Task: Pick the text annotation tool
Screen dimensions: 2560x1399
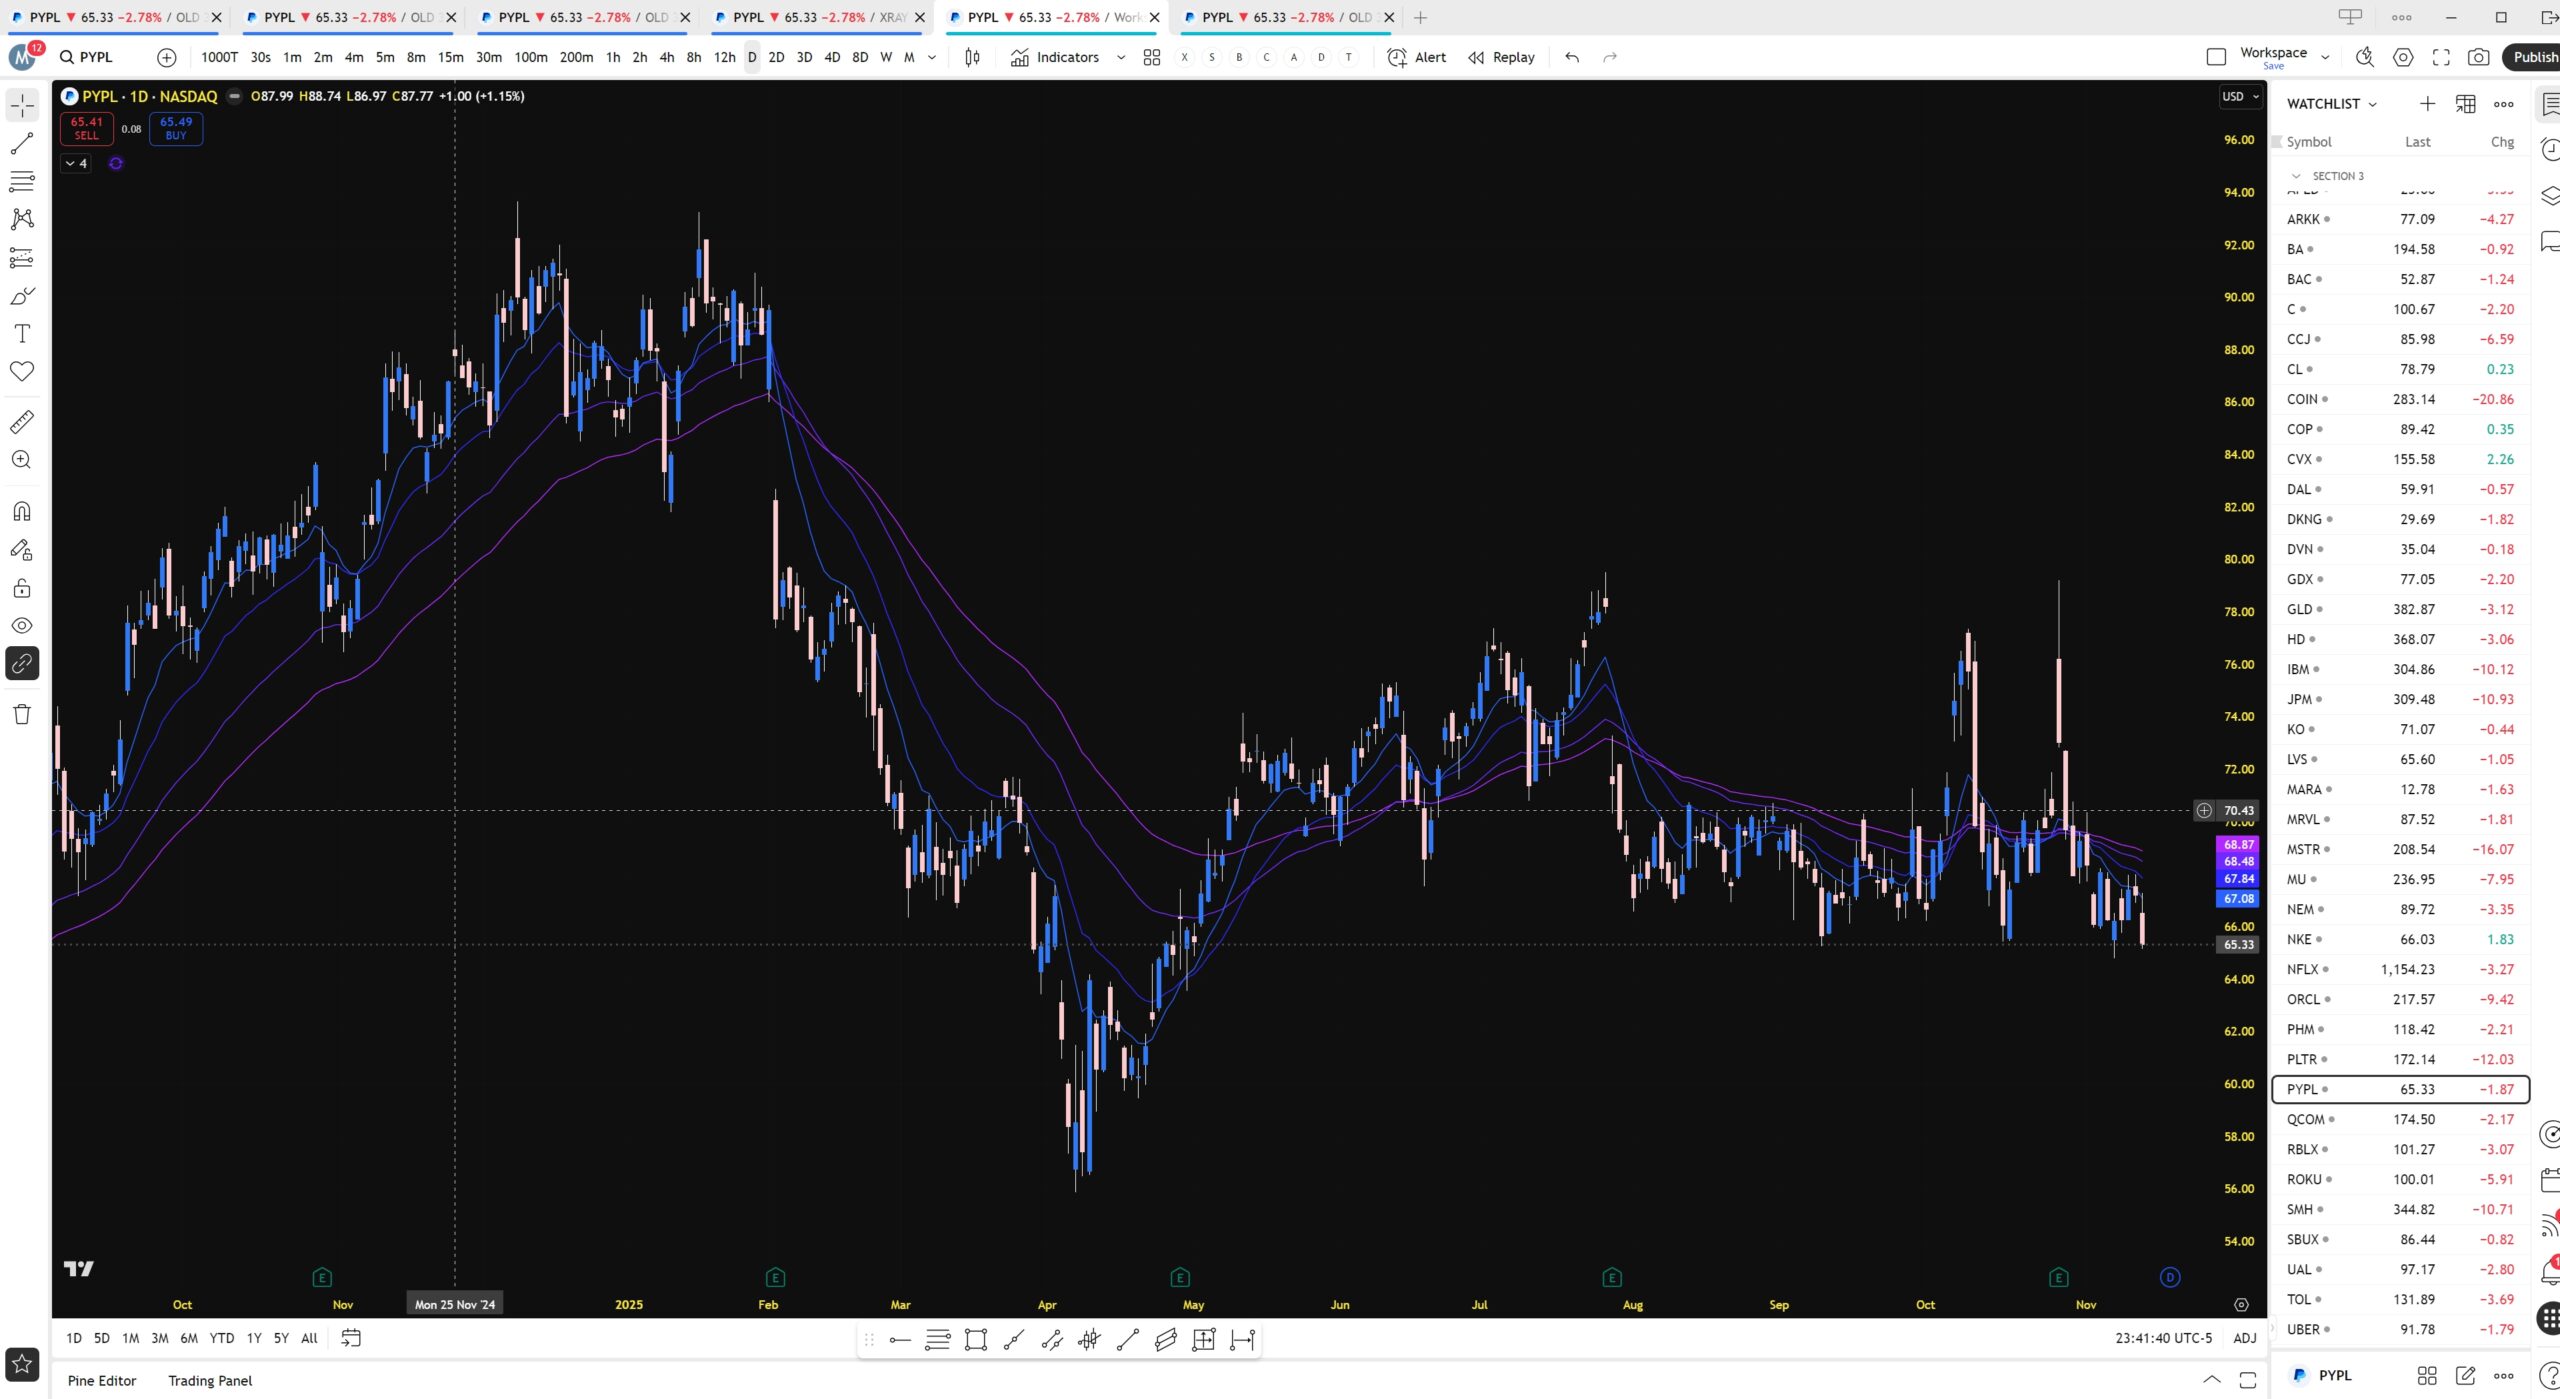Action: coord(22,334)
